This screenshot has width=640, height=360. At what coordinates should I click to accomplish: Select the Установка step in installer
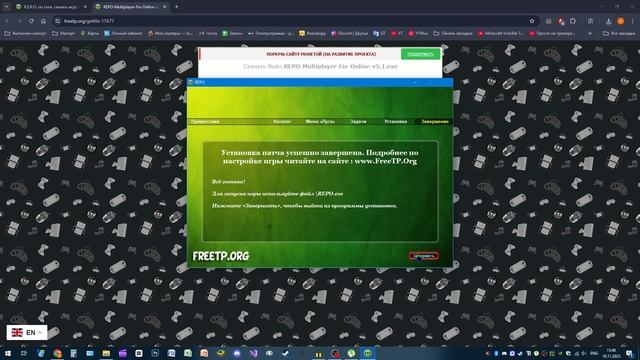coord(396,122)
